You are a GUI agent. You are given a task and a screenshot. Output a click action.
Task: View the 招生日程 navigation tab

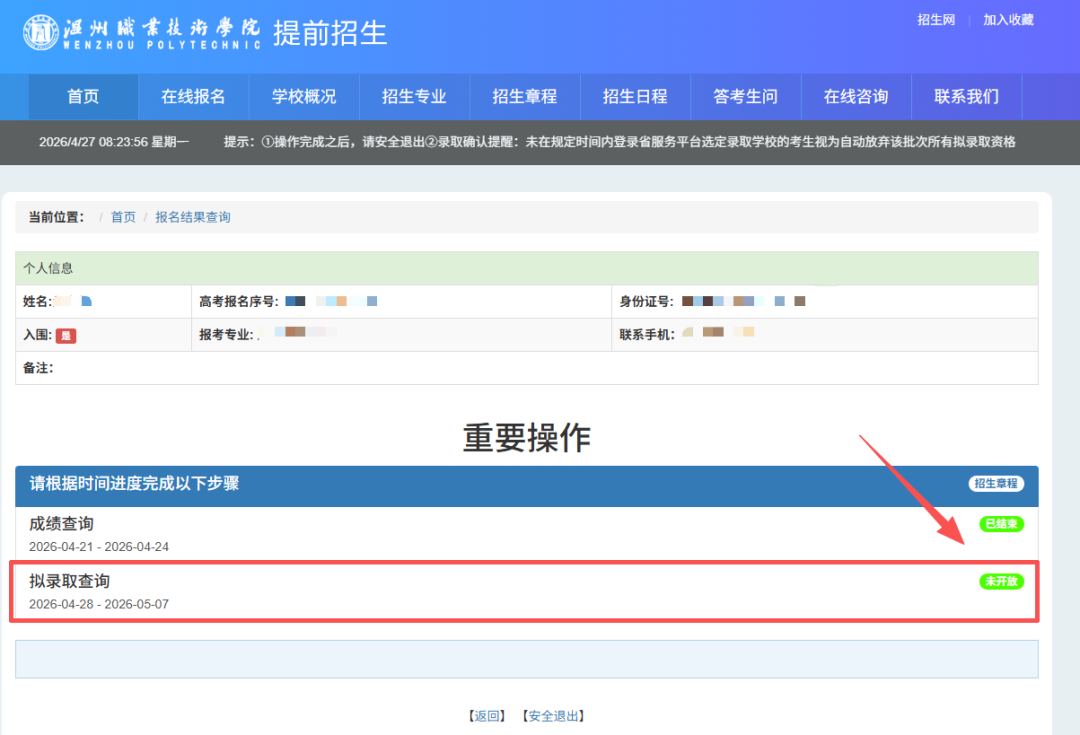[x=635, y=97]
